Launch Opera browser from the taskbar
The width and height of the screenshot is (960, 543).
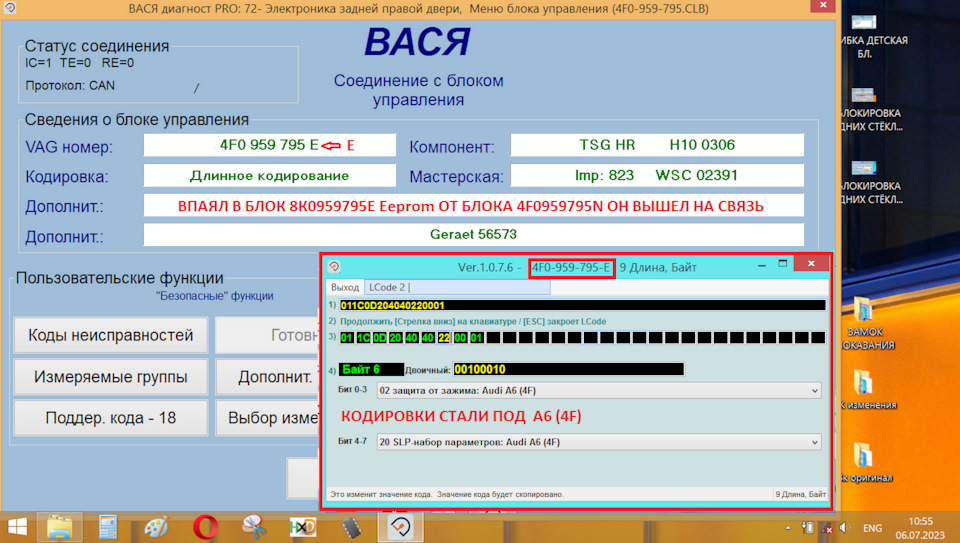pos(205,527)
